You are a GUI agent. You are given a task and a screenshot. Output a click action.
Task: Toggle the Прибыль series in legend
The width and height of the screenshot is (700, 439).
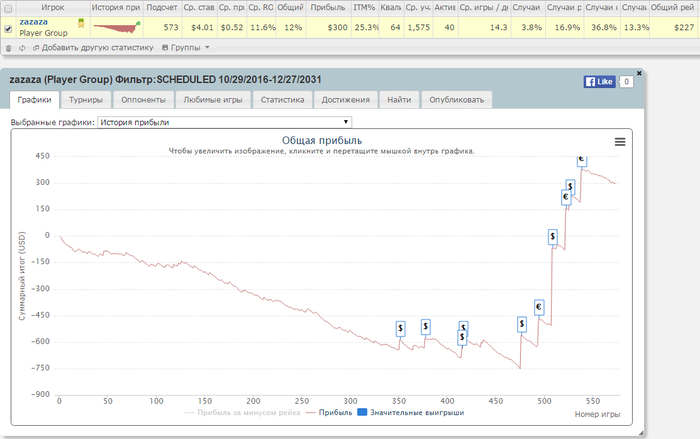334,411
